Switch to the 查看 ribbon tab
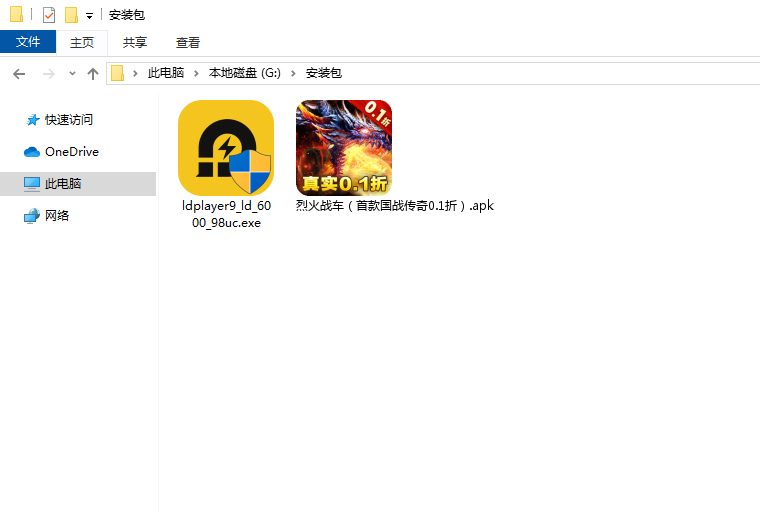Image resolution: width=760 pixels, height=512 pixels. coord(188,42)
